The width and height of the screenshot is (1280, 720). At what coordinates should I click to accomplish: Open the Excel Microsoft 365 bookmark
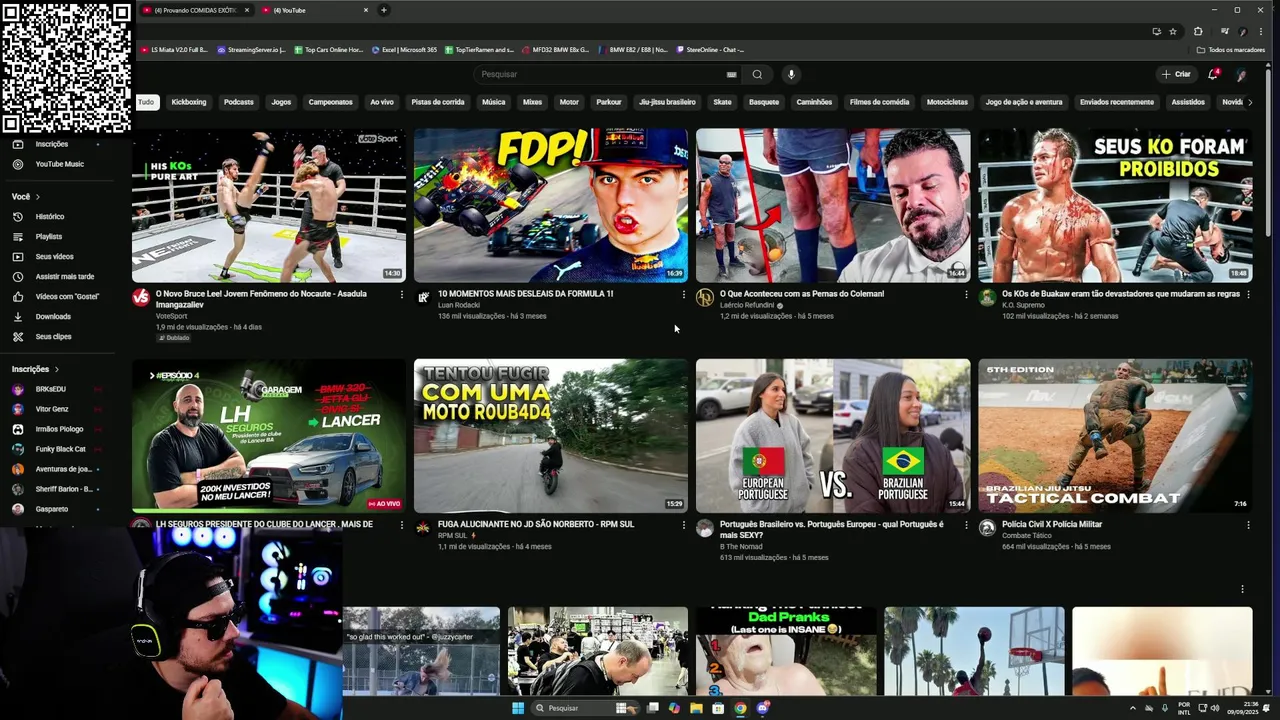pyautogui.click(x=404, y=49)
